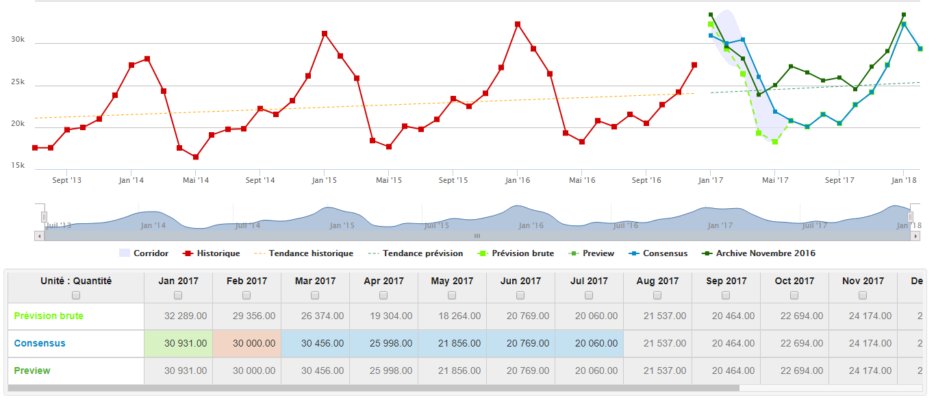
Task: Check the Mar 2017 column checkbox
Action: [x=315, y=295]
